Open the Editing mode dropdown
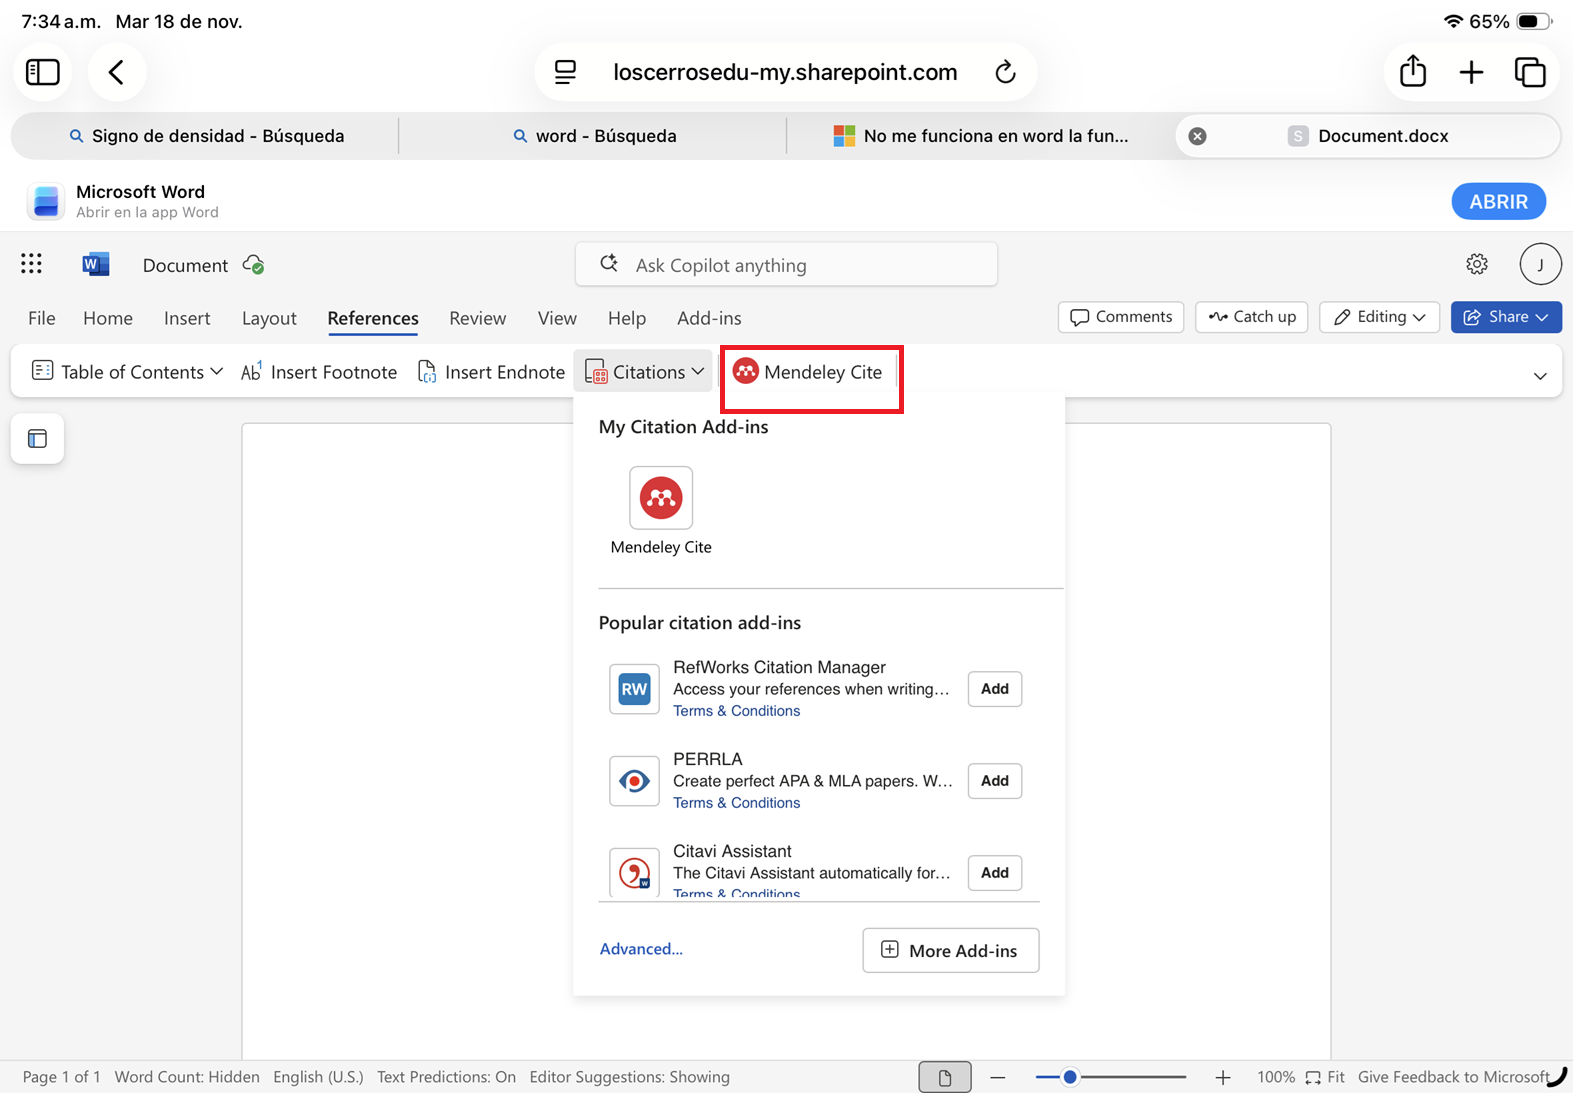Screen dimensions: 1573x1093 [1379, 317]
